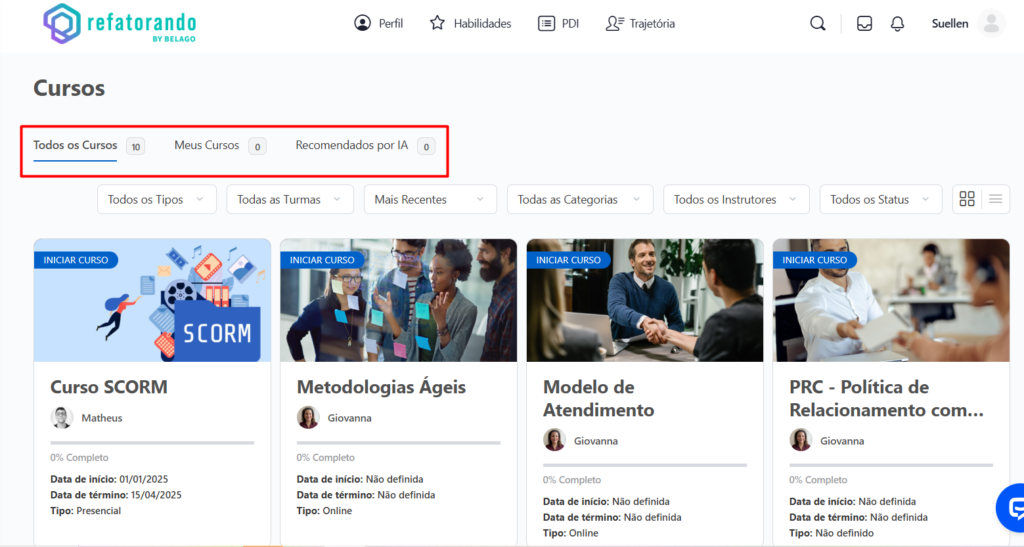Open Suellen's user avatar
This screenshot has width=1024, height=547.
pyautogui.click(x=991, y=24)
